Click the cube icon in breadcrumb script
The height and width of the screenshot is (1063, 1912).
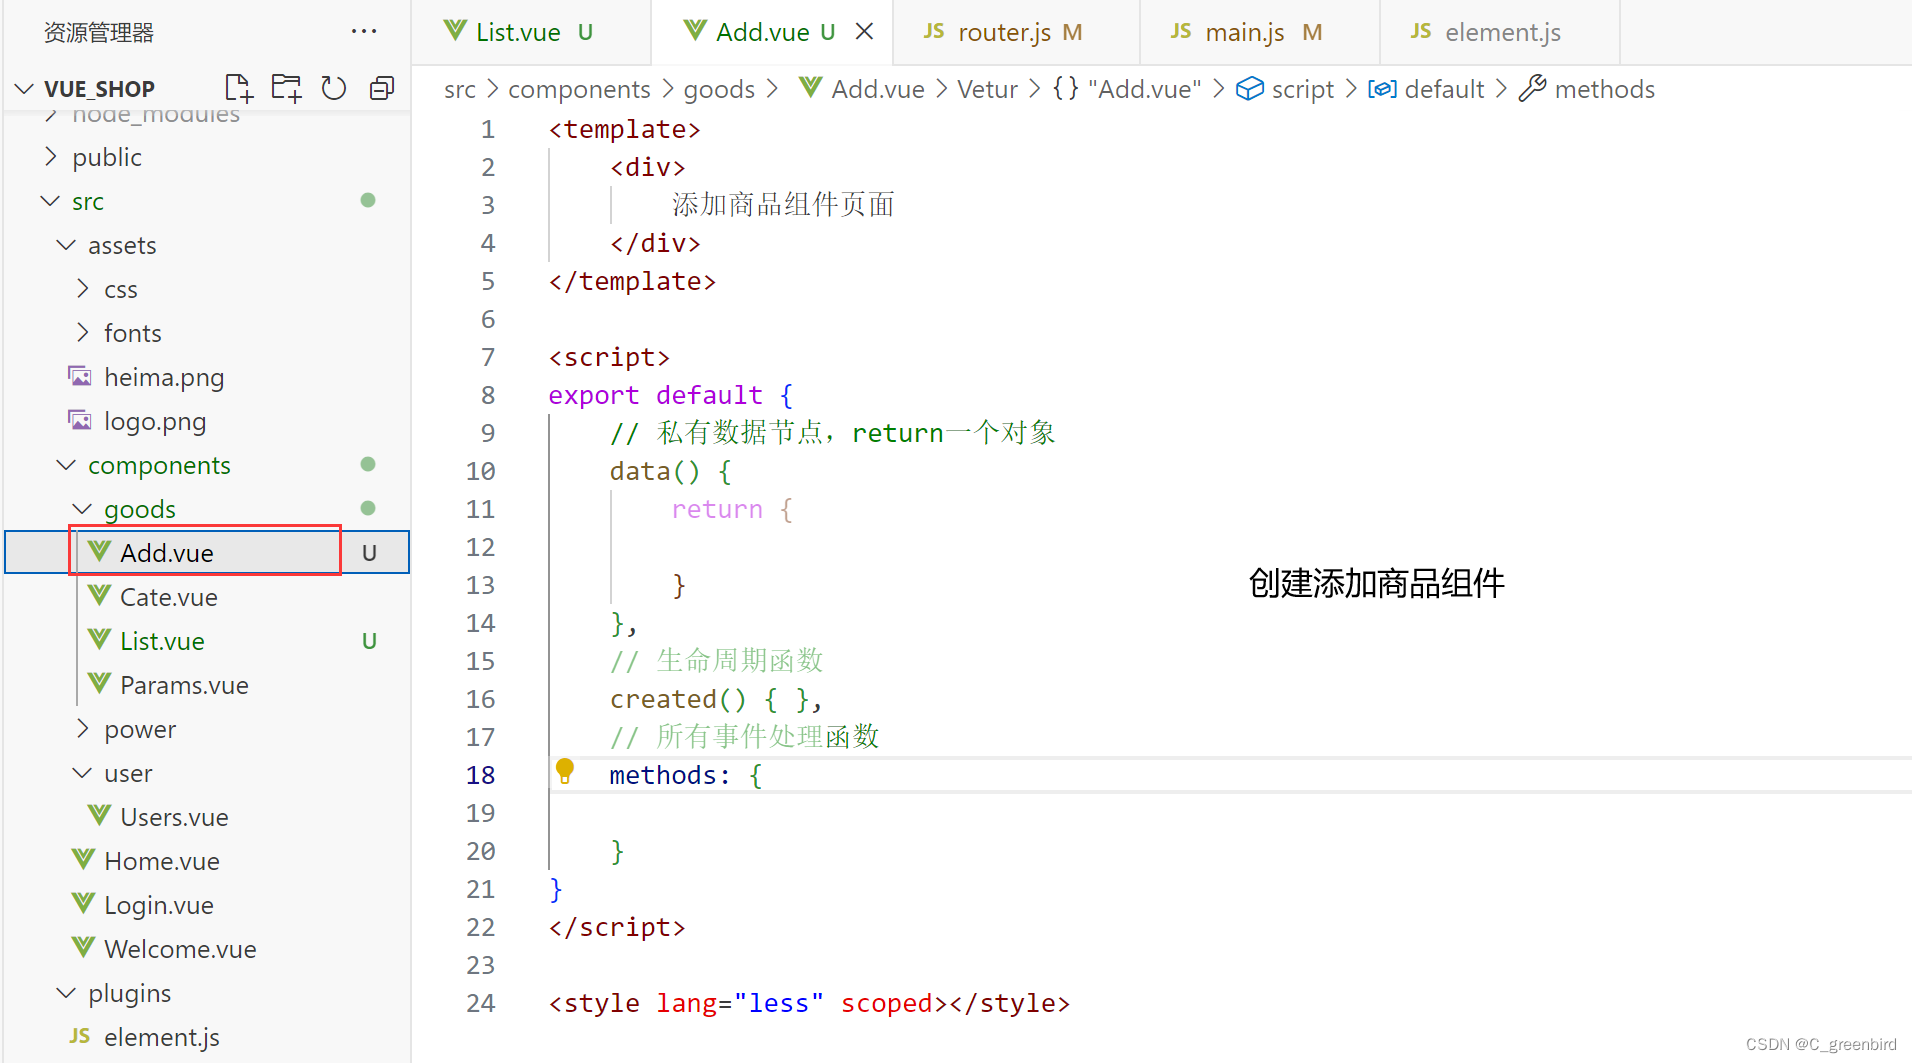(1250, 89)
